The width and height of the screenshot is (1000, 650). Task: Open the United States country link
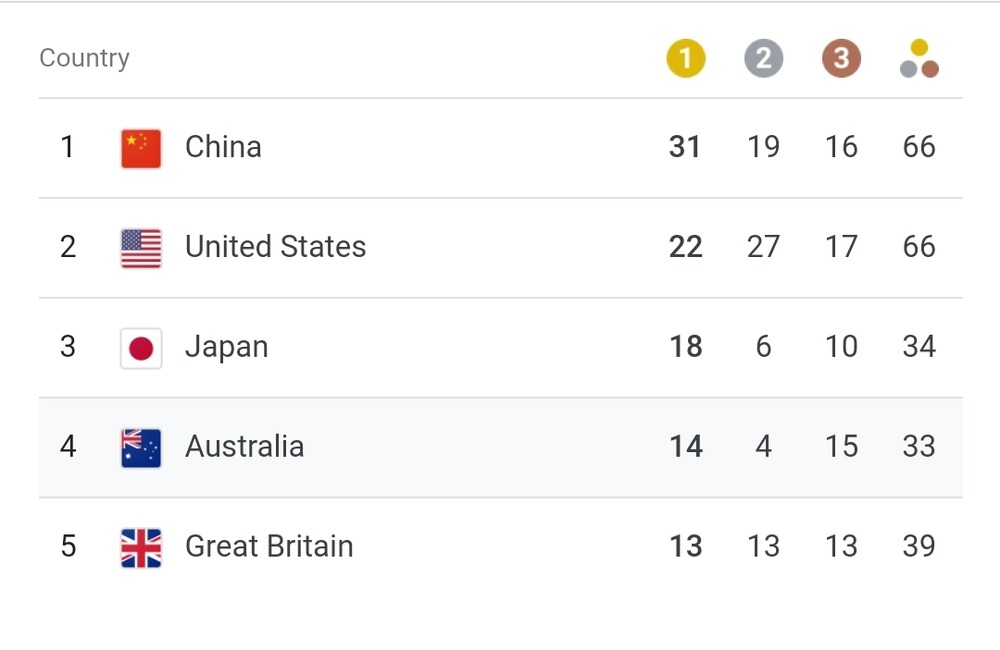tap(275, 247)
